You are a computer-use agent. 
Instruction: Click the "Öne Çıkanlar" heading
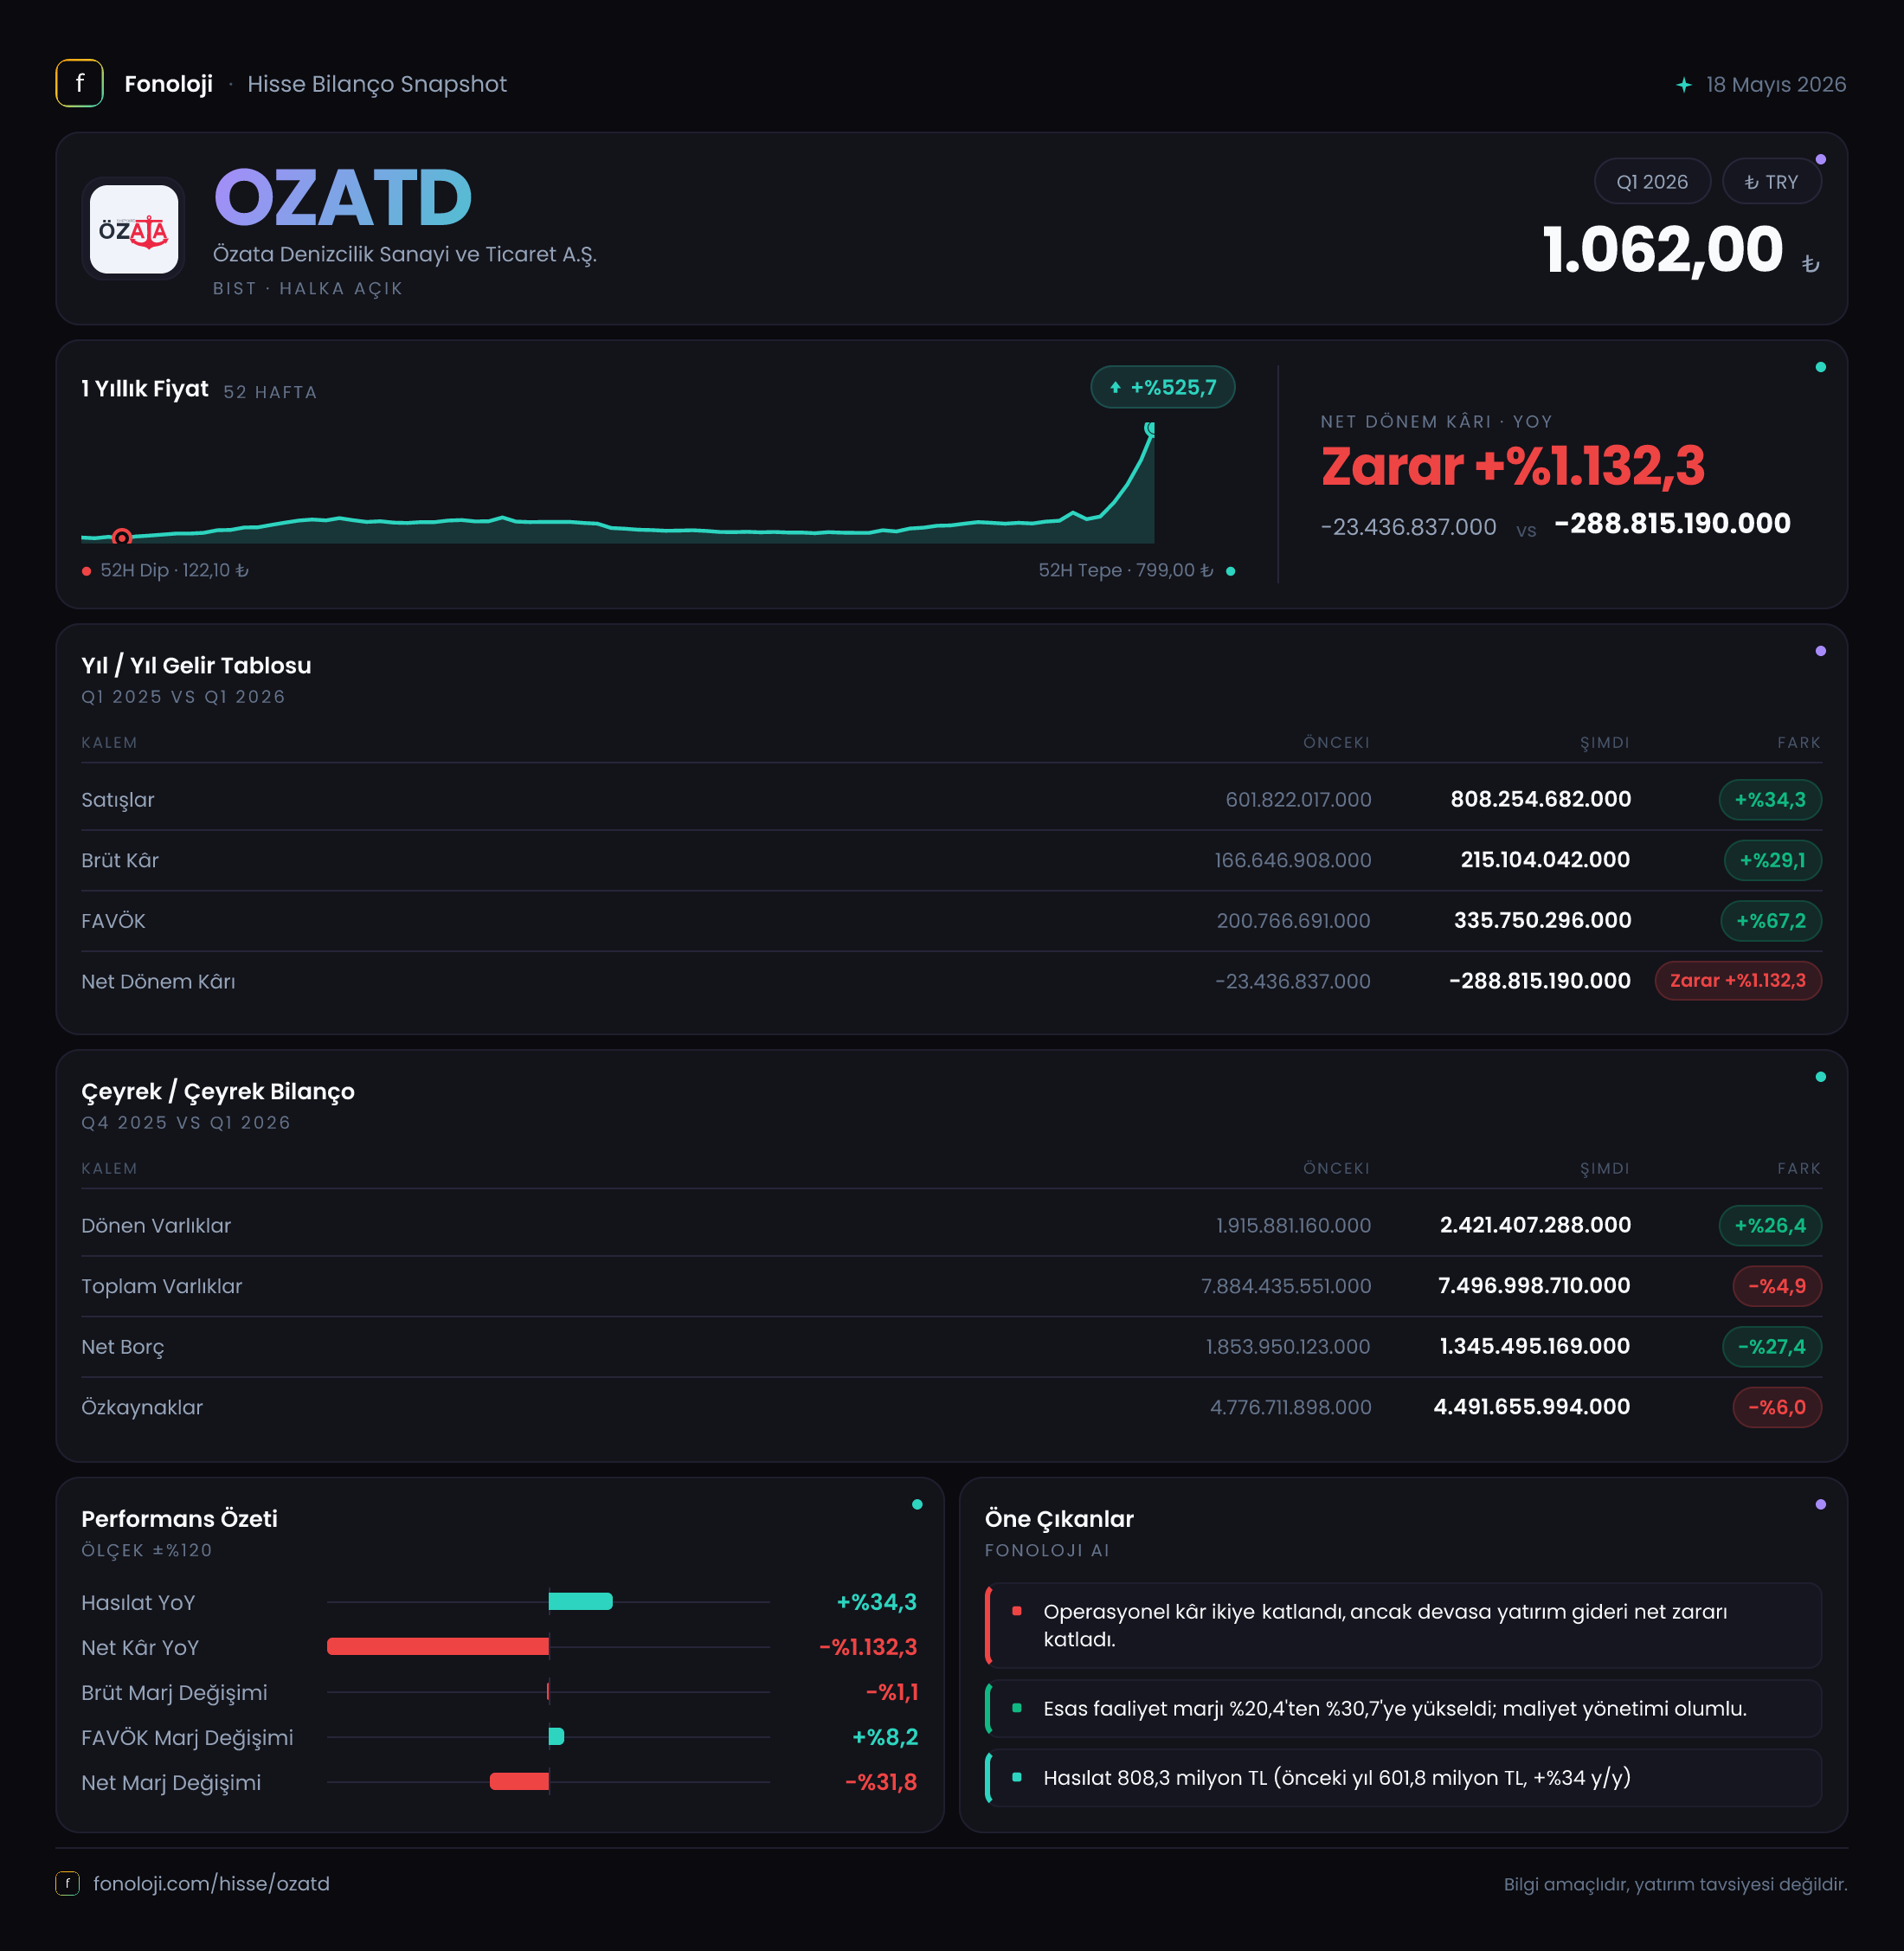(1059, 1518)
